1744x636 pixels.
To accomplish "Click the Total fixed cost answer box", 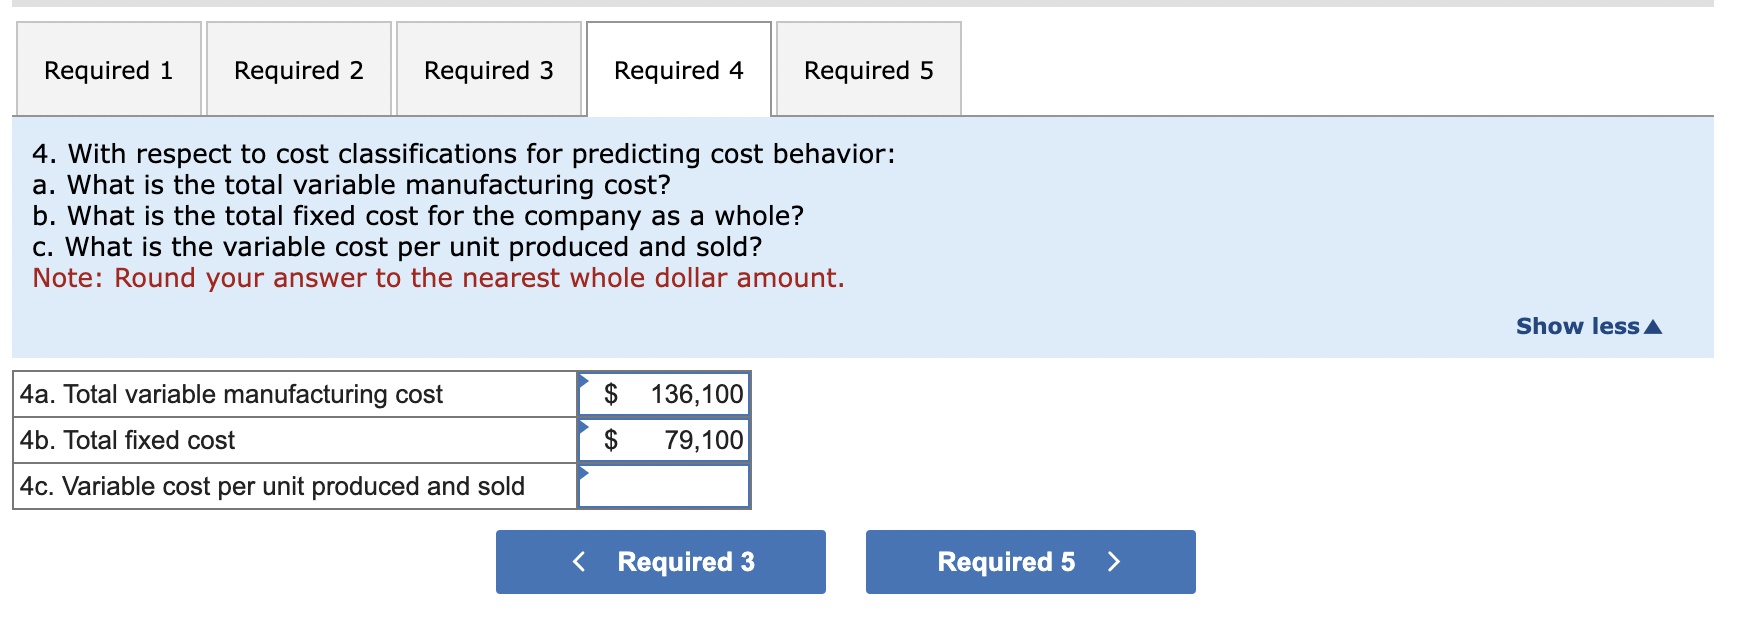I will pyautogui.click(x=665, y=440).
